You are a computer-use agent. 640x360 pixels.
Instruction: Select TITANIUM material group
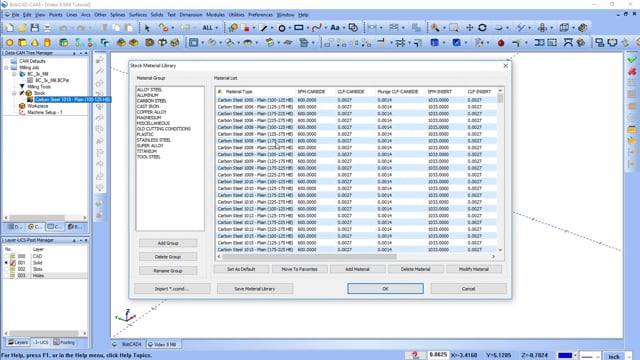coord(147,151)
